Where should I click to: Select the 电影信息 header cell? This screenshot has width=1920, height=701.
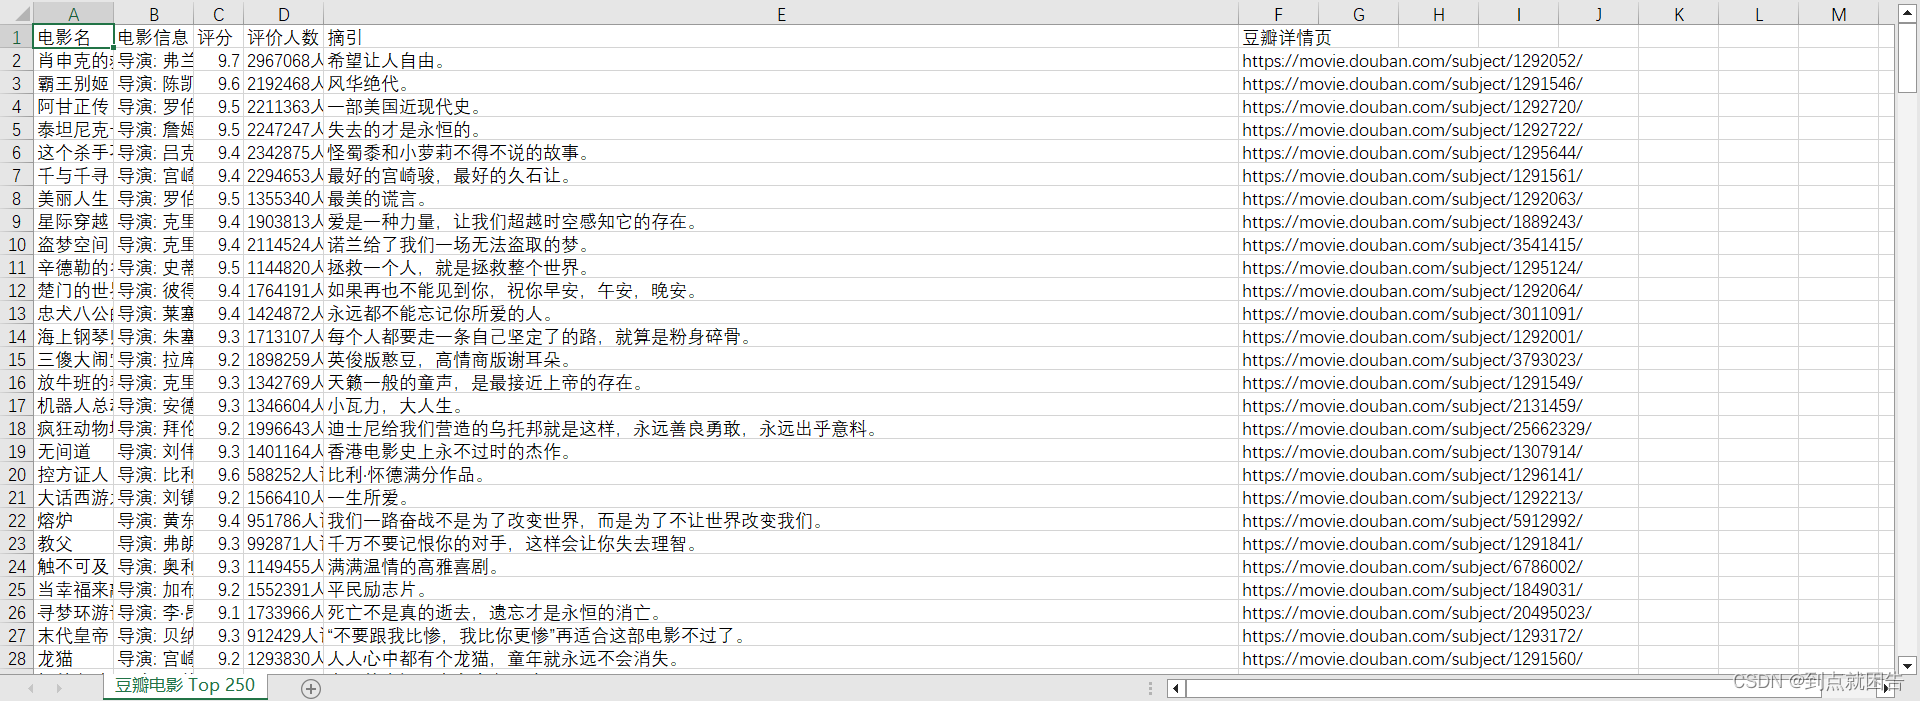pos(153,37)
